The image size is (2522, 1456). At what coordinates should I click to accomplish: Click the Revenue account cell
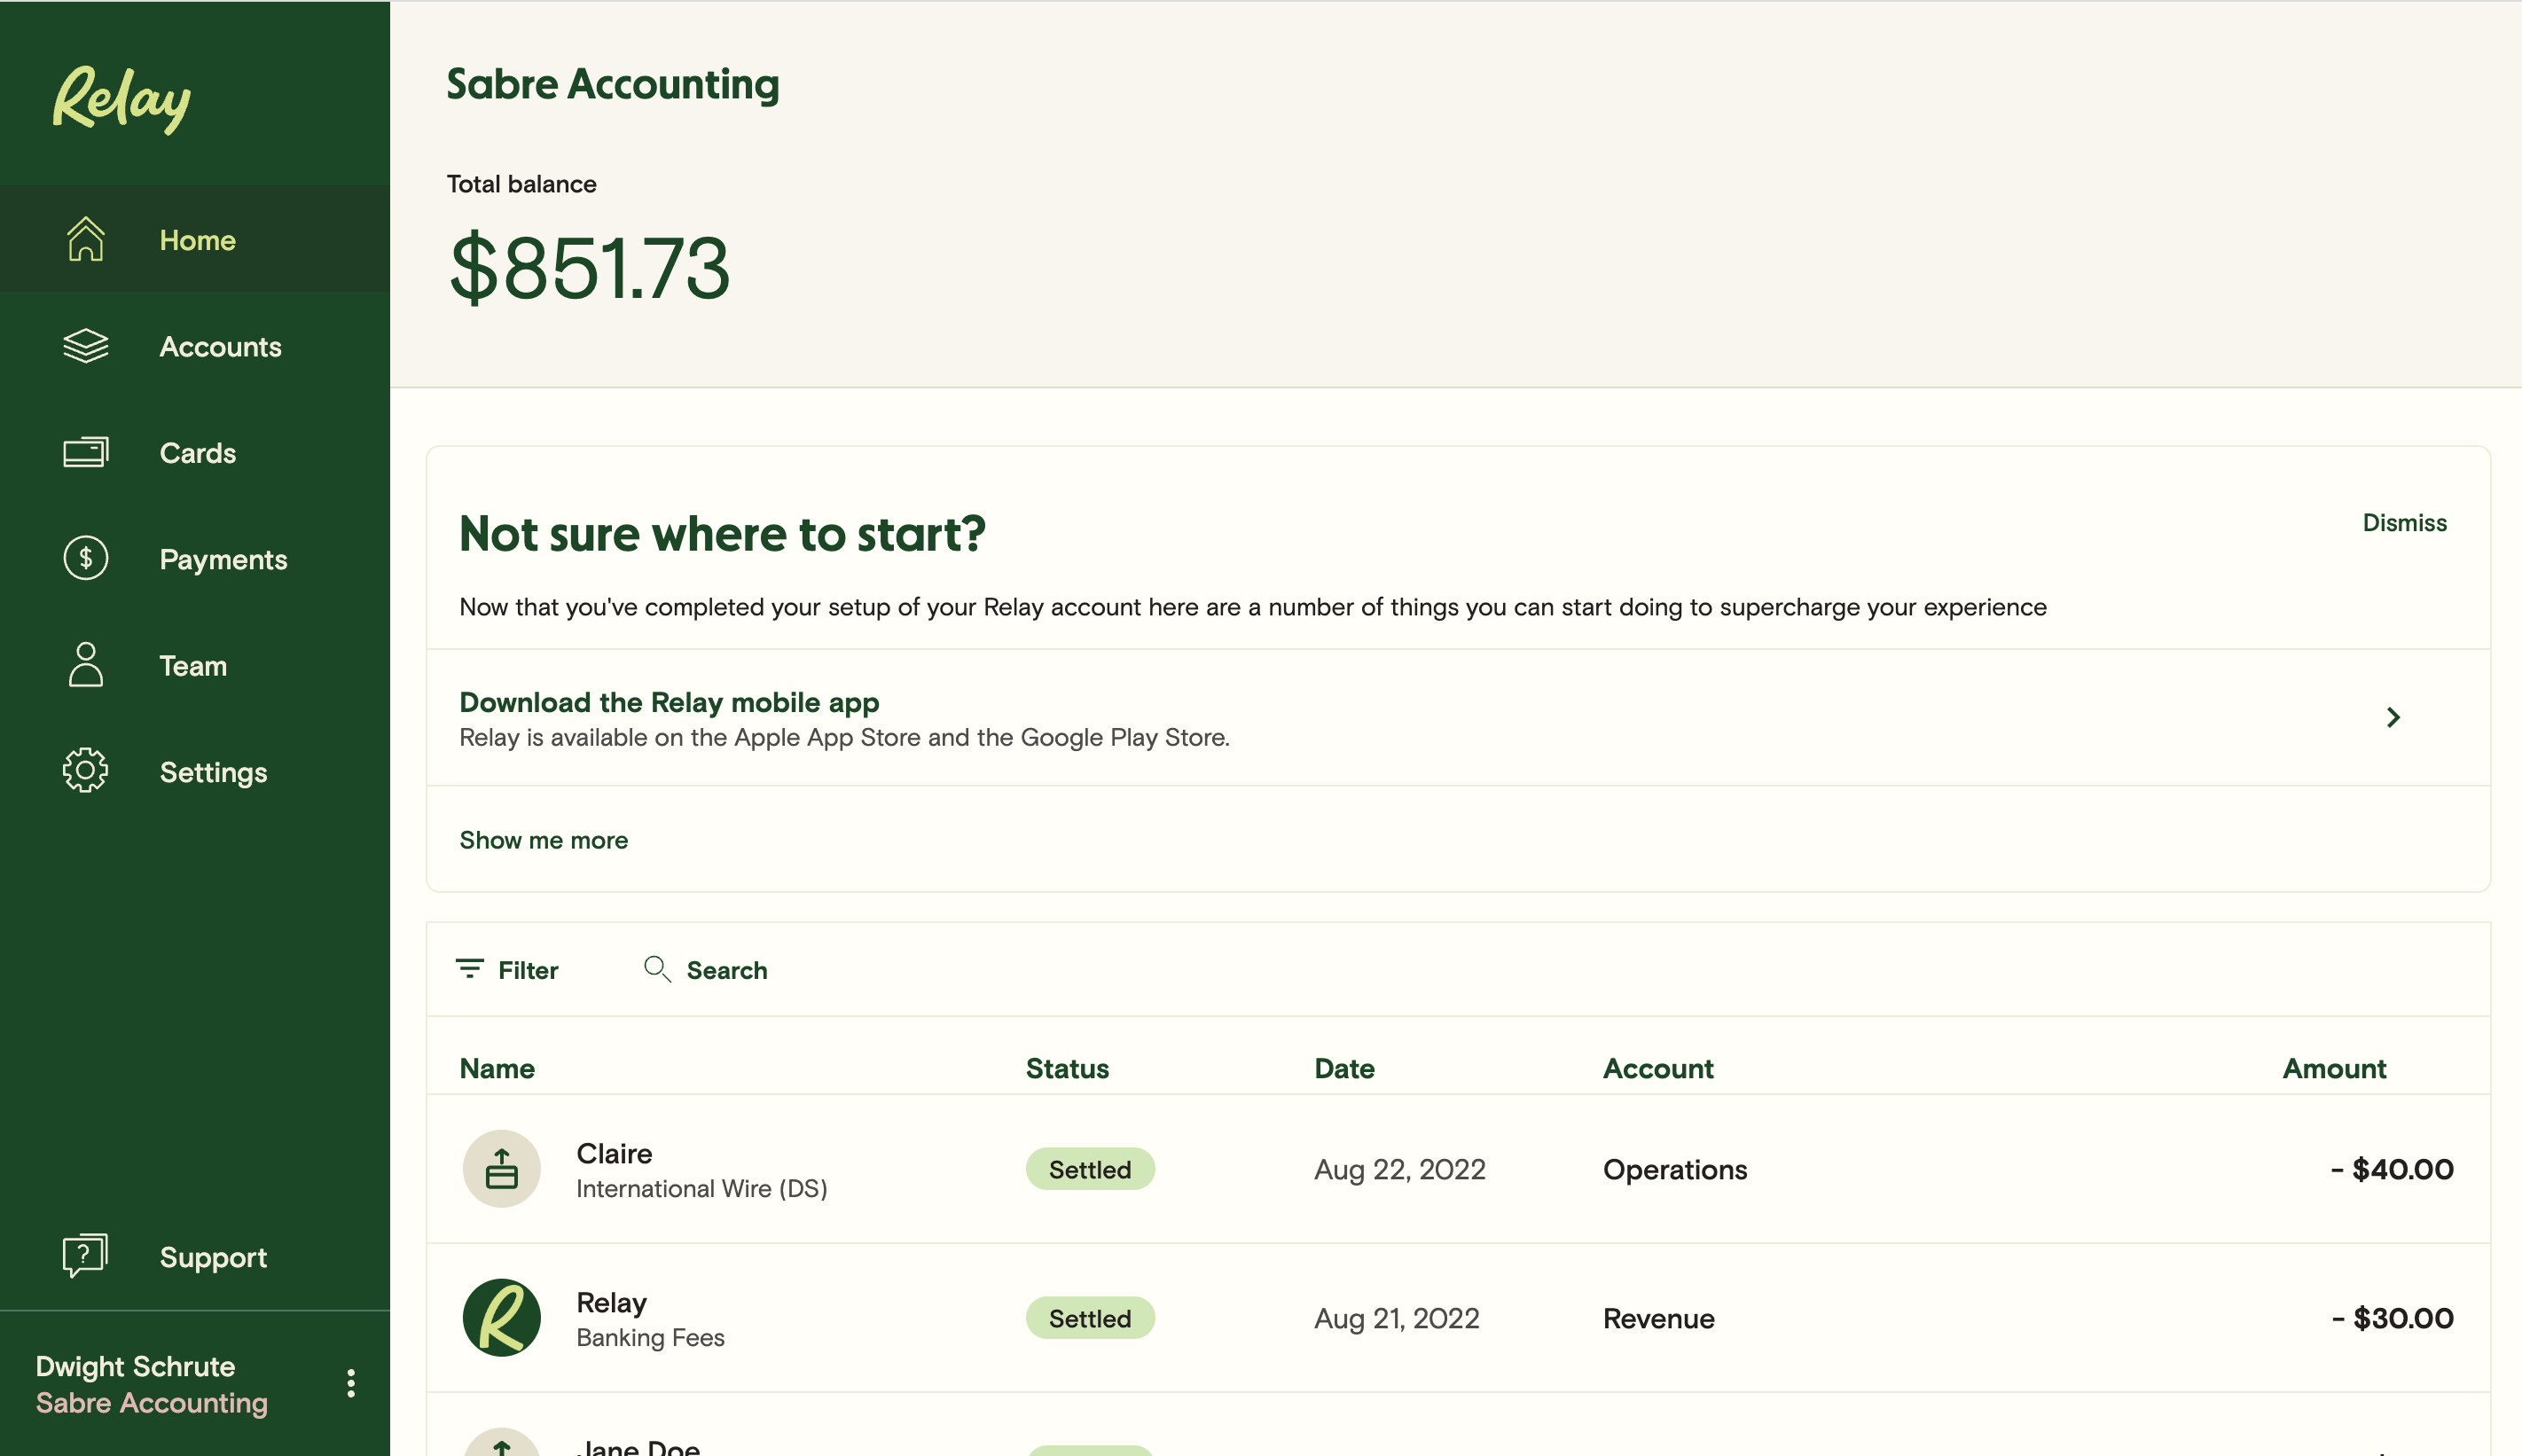click(1659, 1318)
